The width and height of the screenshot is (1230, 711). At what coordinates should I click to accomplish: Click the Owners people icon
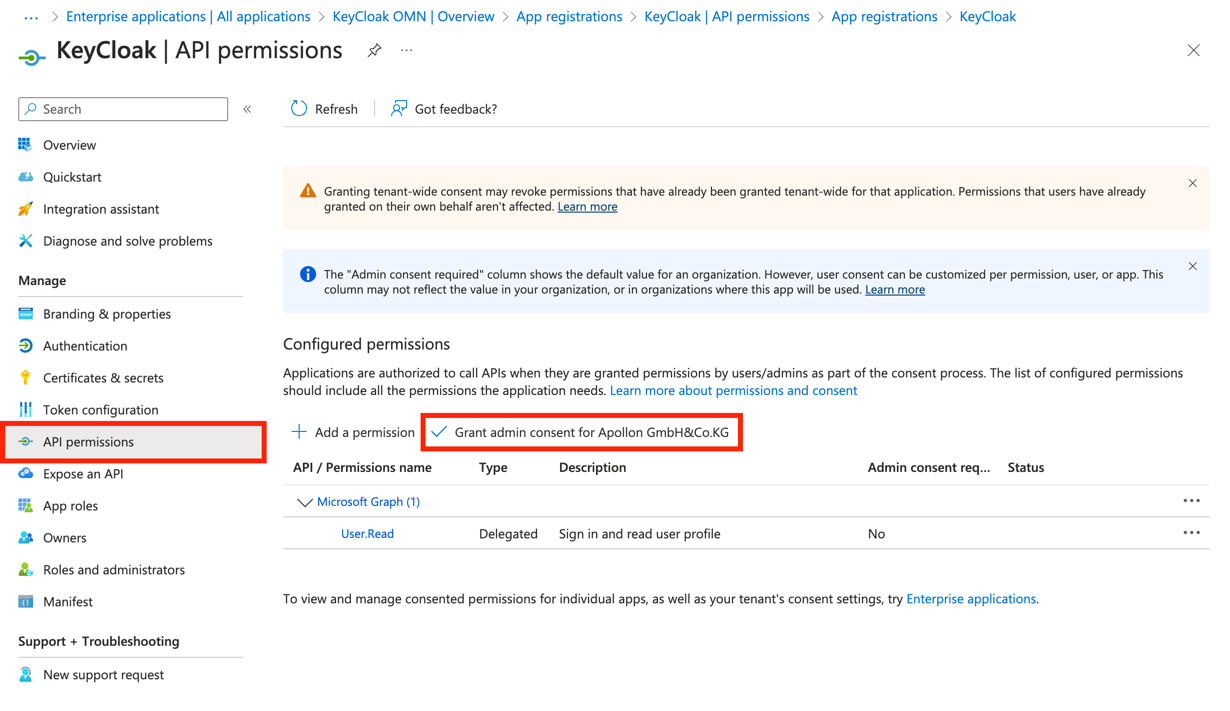coord(26,538)
